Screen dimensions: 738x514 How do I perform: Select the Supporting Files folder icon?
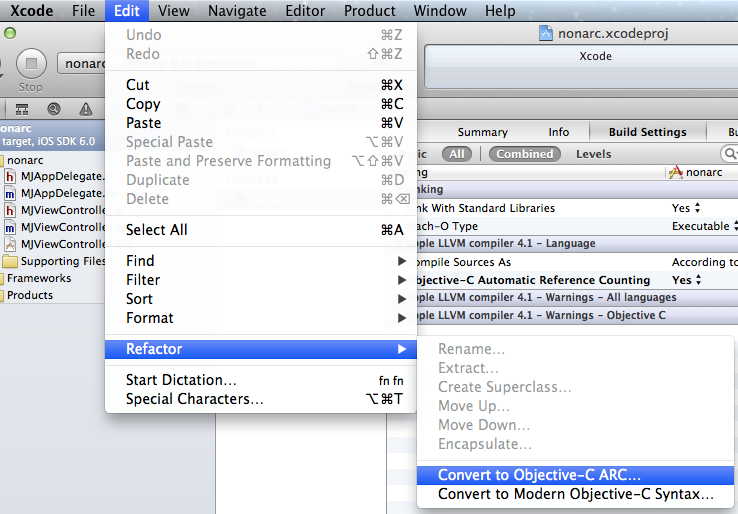point(10,261)
